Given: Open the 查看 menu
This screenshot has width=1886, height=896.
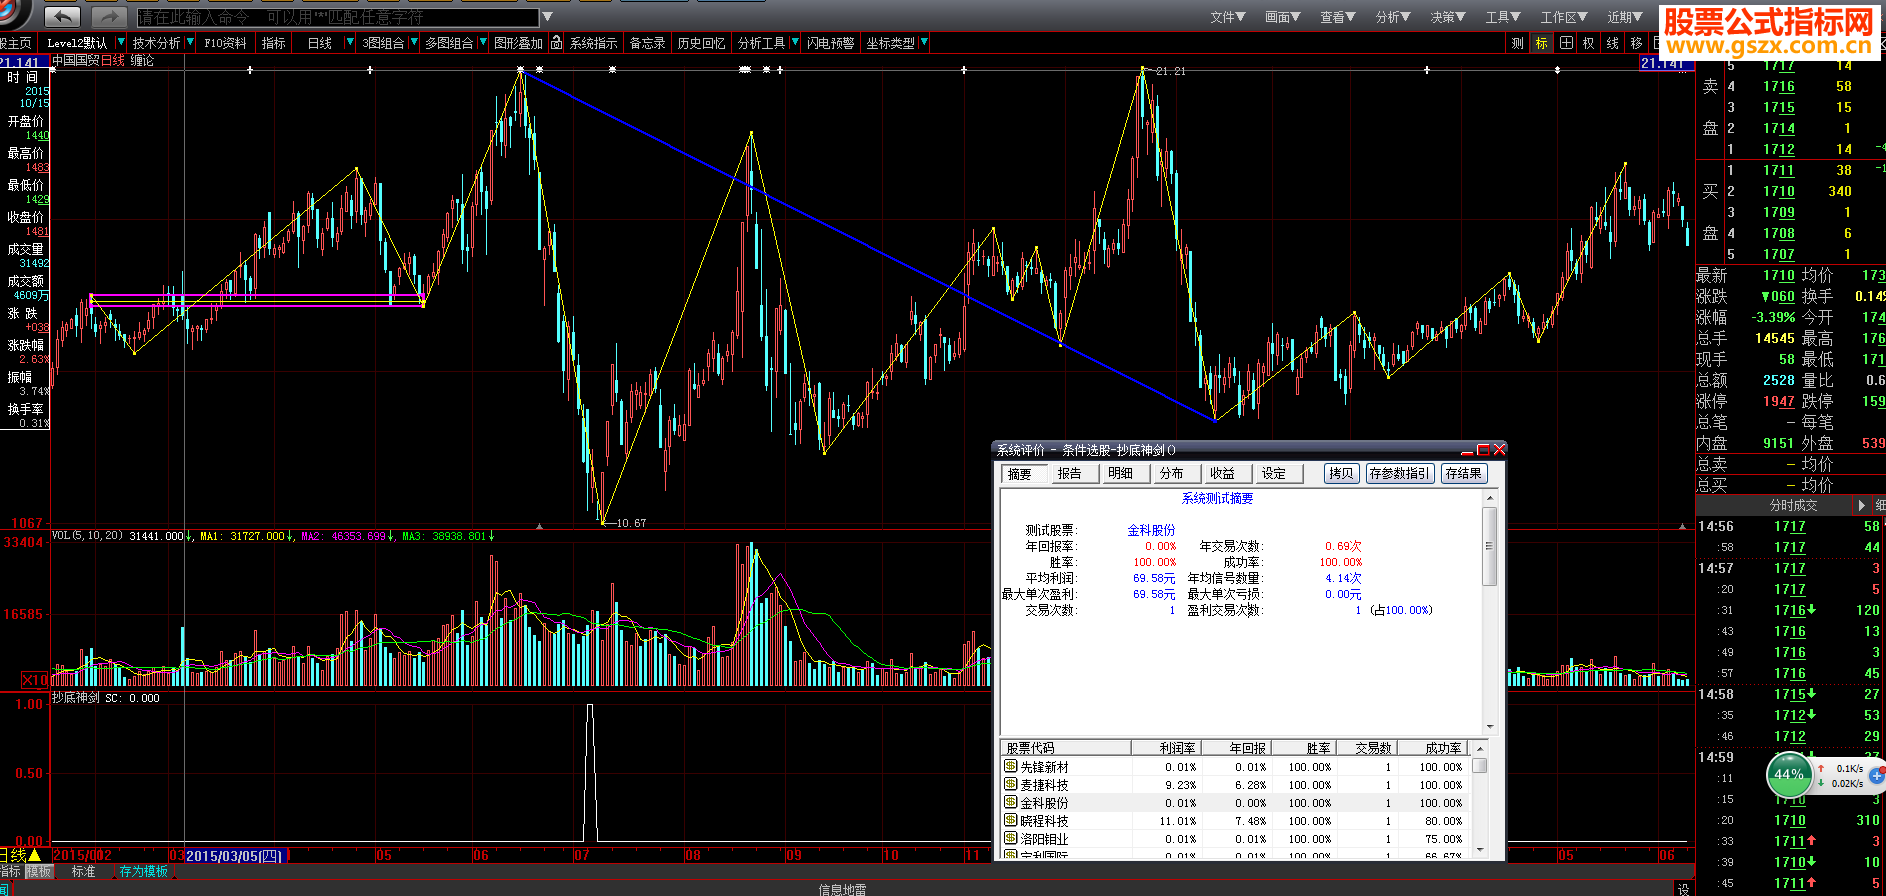Looking at the screenshot, I should [1337, 17].
